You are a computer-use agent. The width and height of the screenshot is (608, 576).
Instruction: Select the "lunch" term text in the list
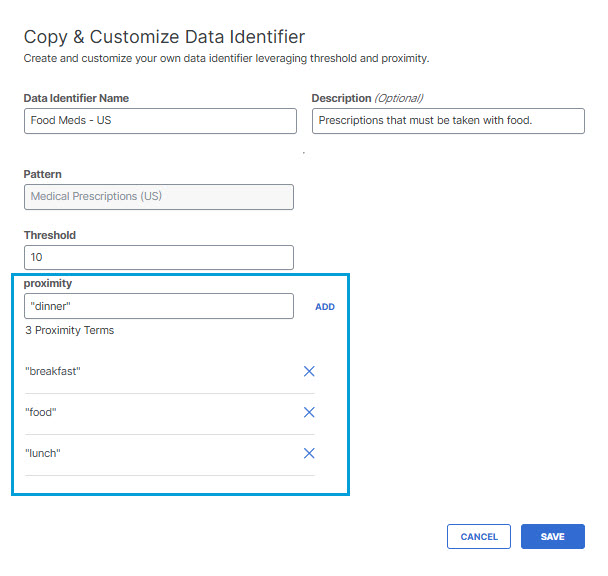(x=43, y=453)
